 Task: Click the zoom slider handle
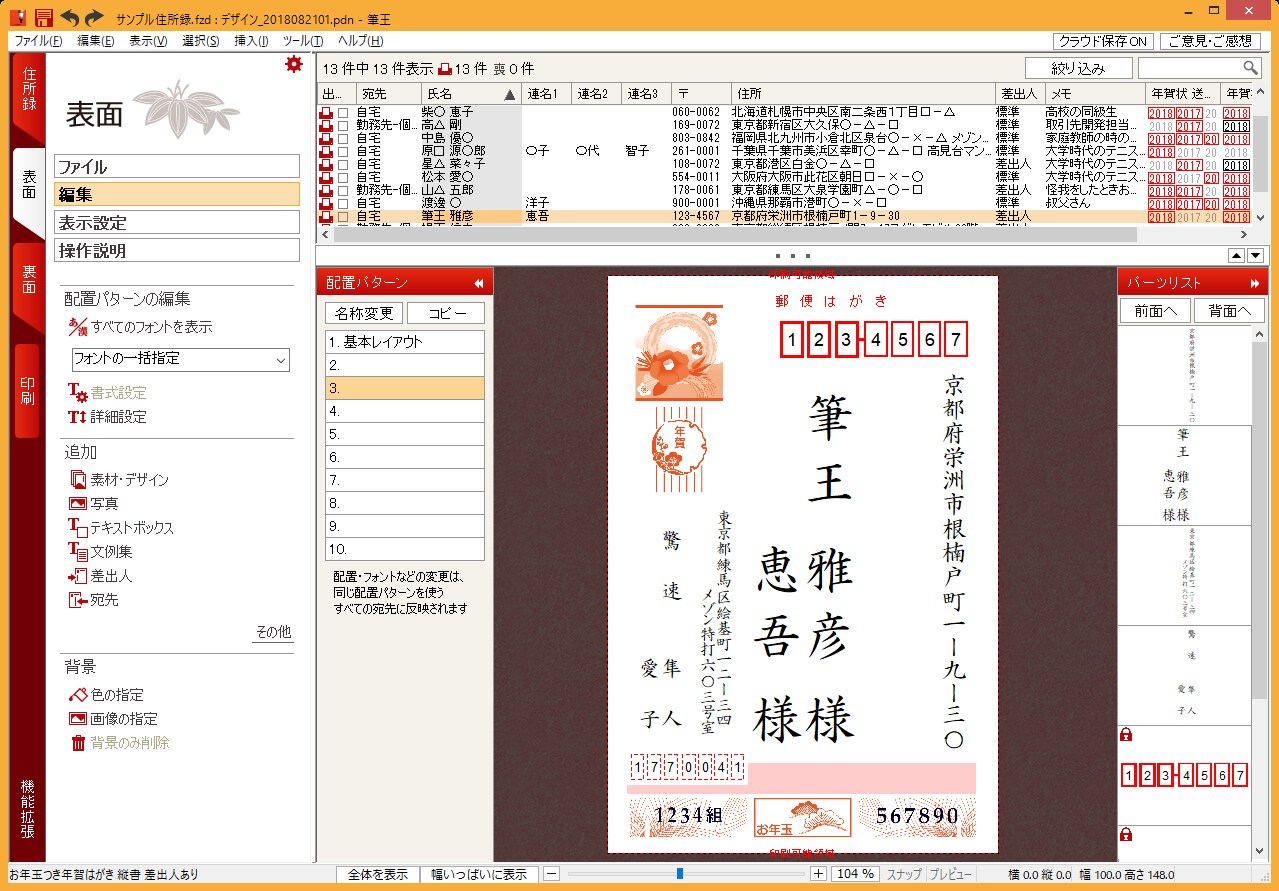click(680, 873)
